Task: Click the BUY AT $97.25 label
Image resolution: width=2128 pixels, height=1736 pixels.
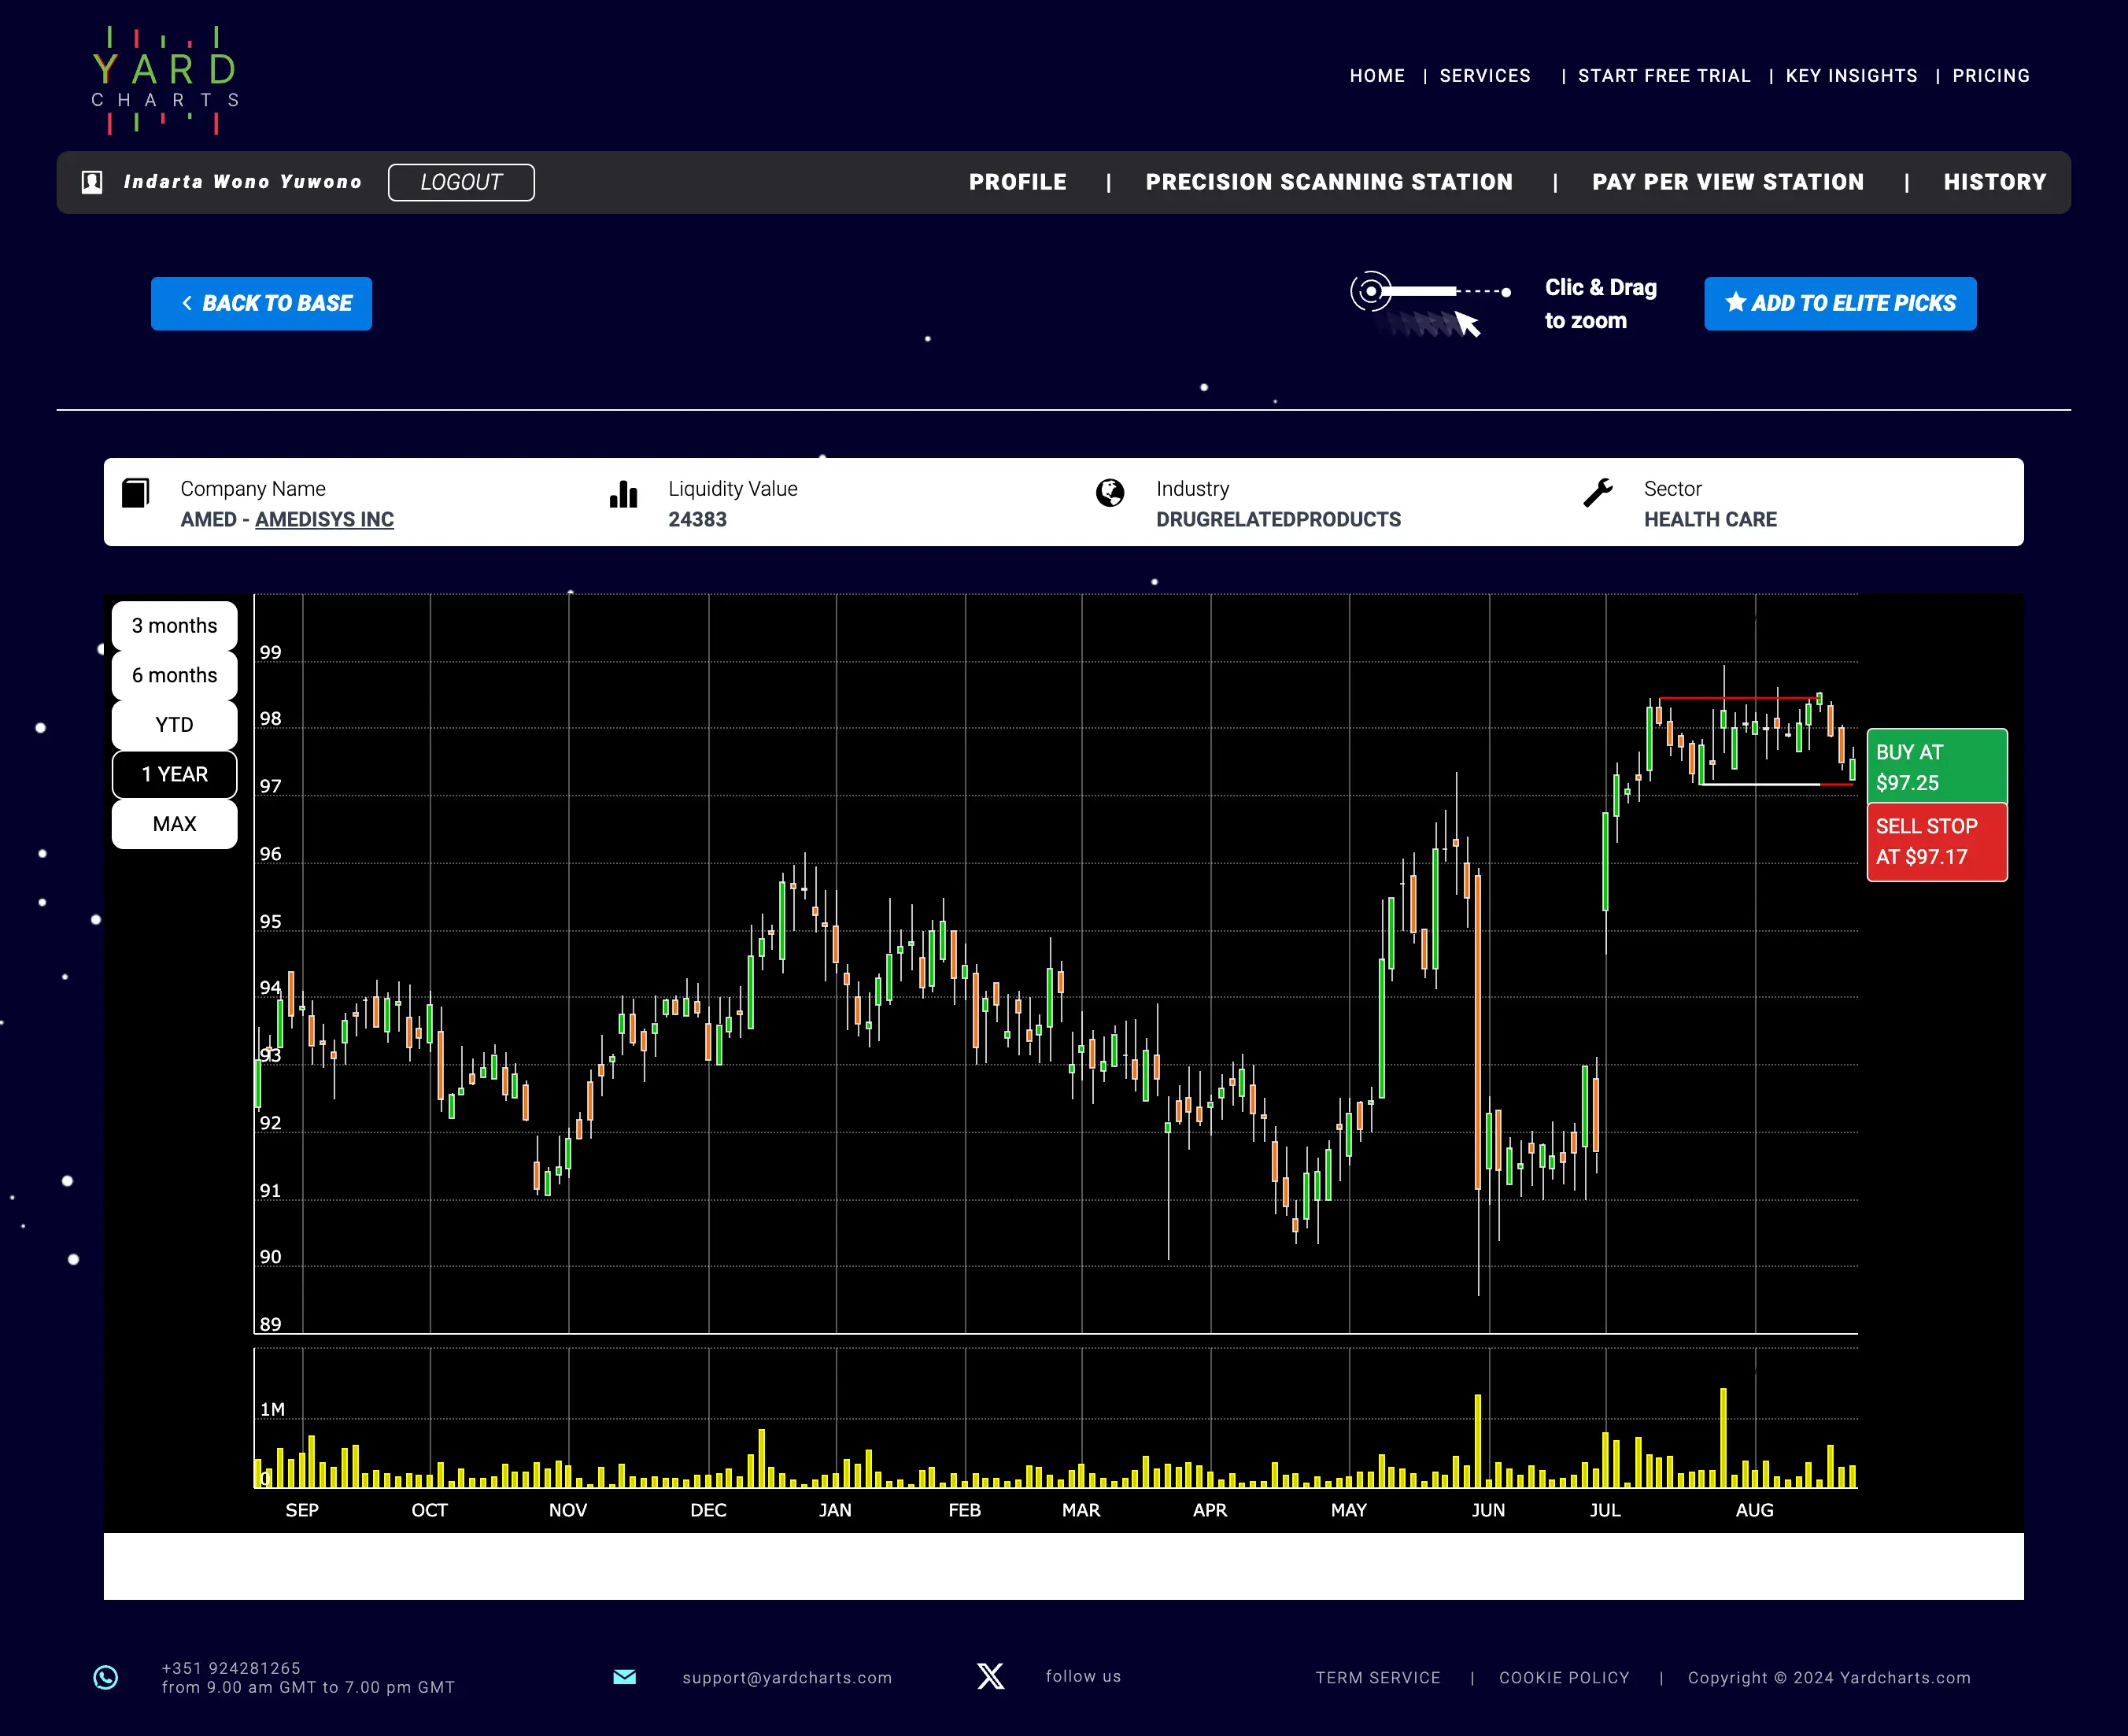Action: (x=1937, y=766)
